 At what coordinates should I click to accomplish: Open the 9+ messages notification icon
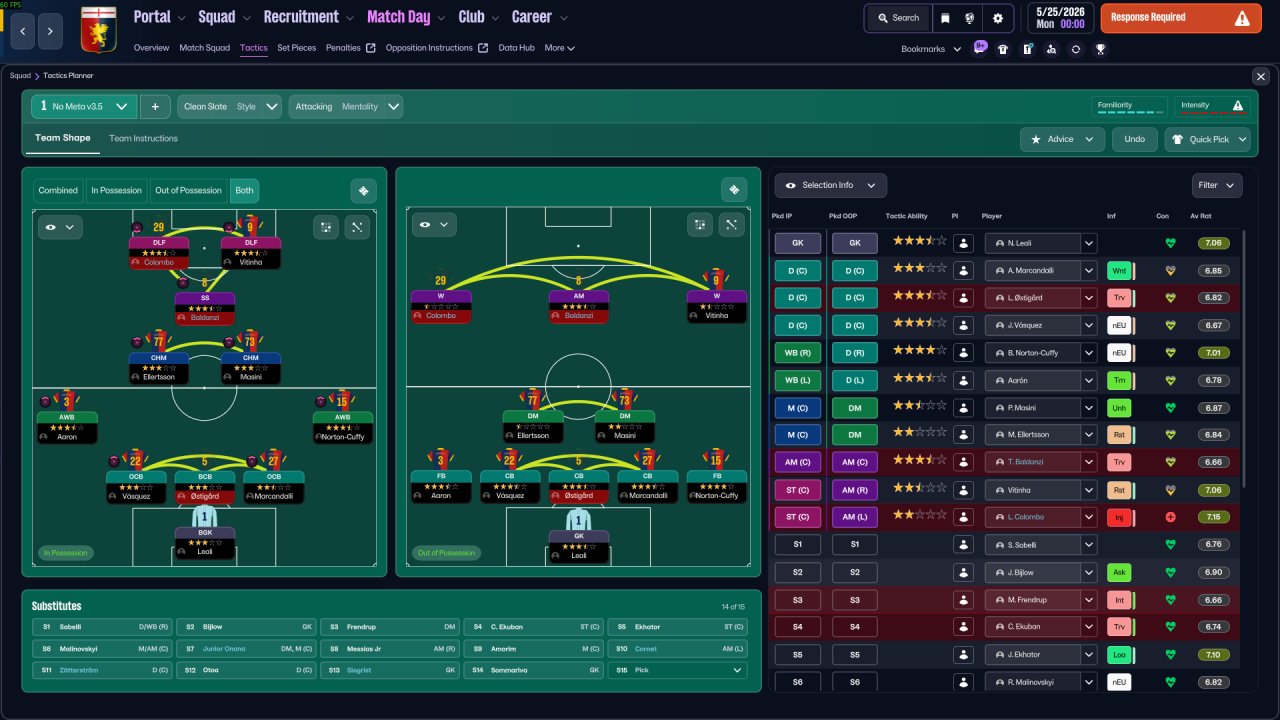pyautogui.click(x=980, y=48)
